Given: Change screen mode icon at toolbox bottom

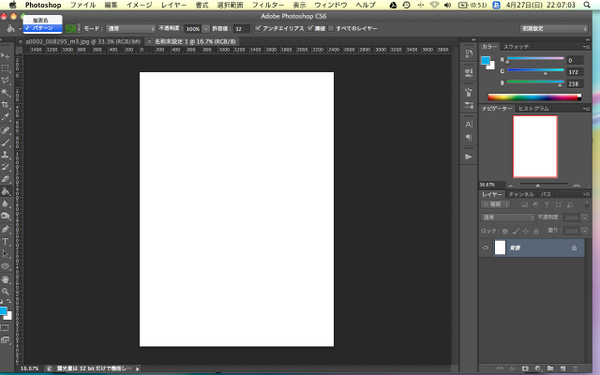Looking at the screenshot, I should click(x=5, y=340).
